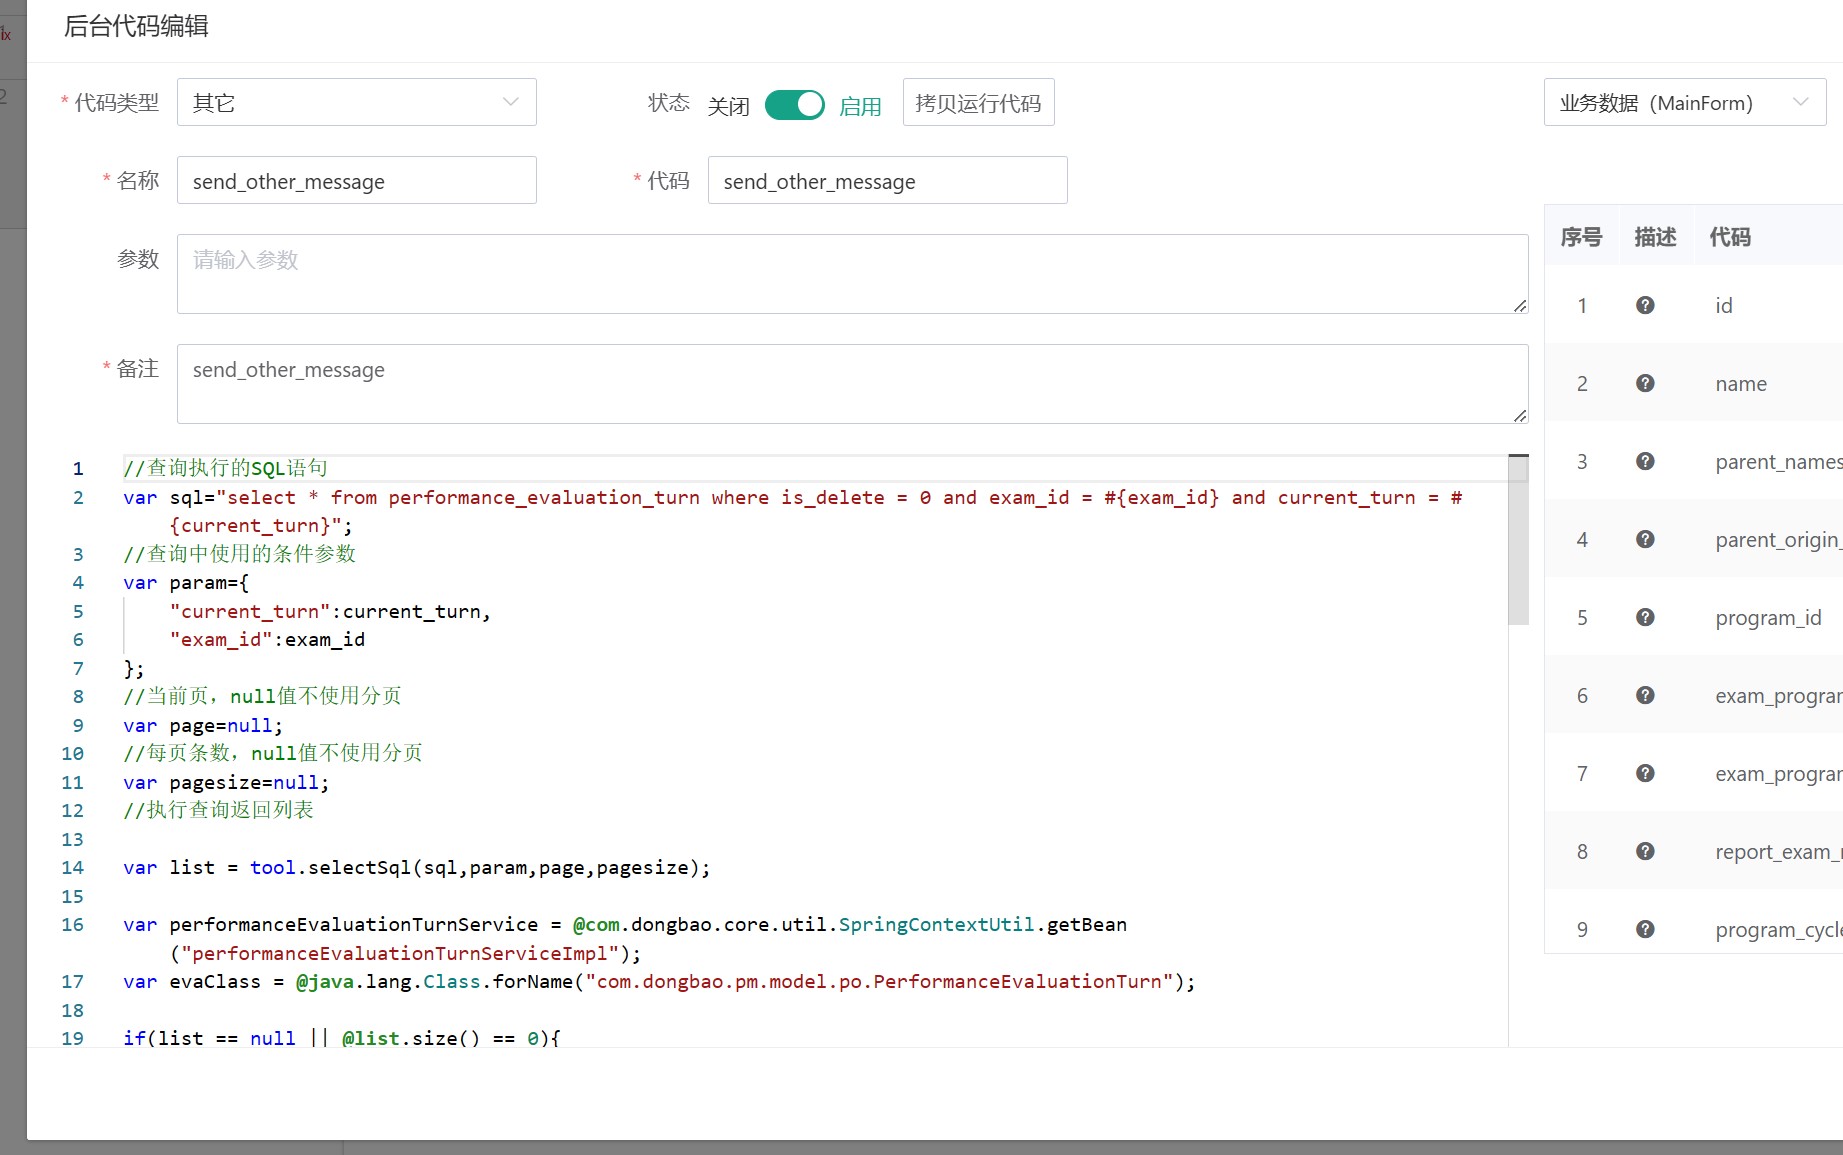Click help icon in row 3 parent_names
This screenshot has width=1843, height=1155.
pos(1645,461)
